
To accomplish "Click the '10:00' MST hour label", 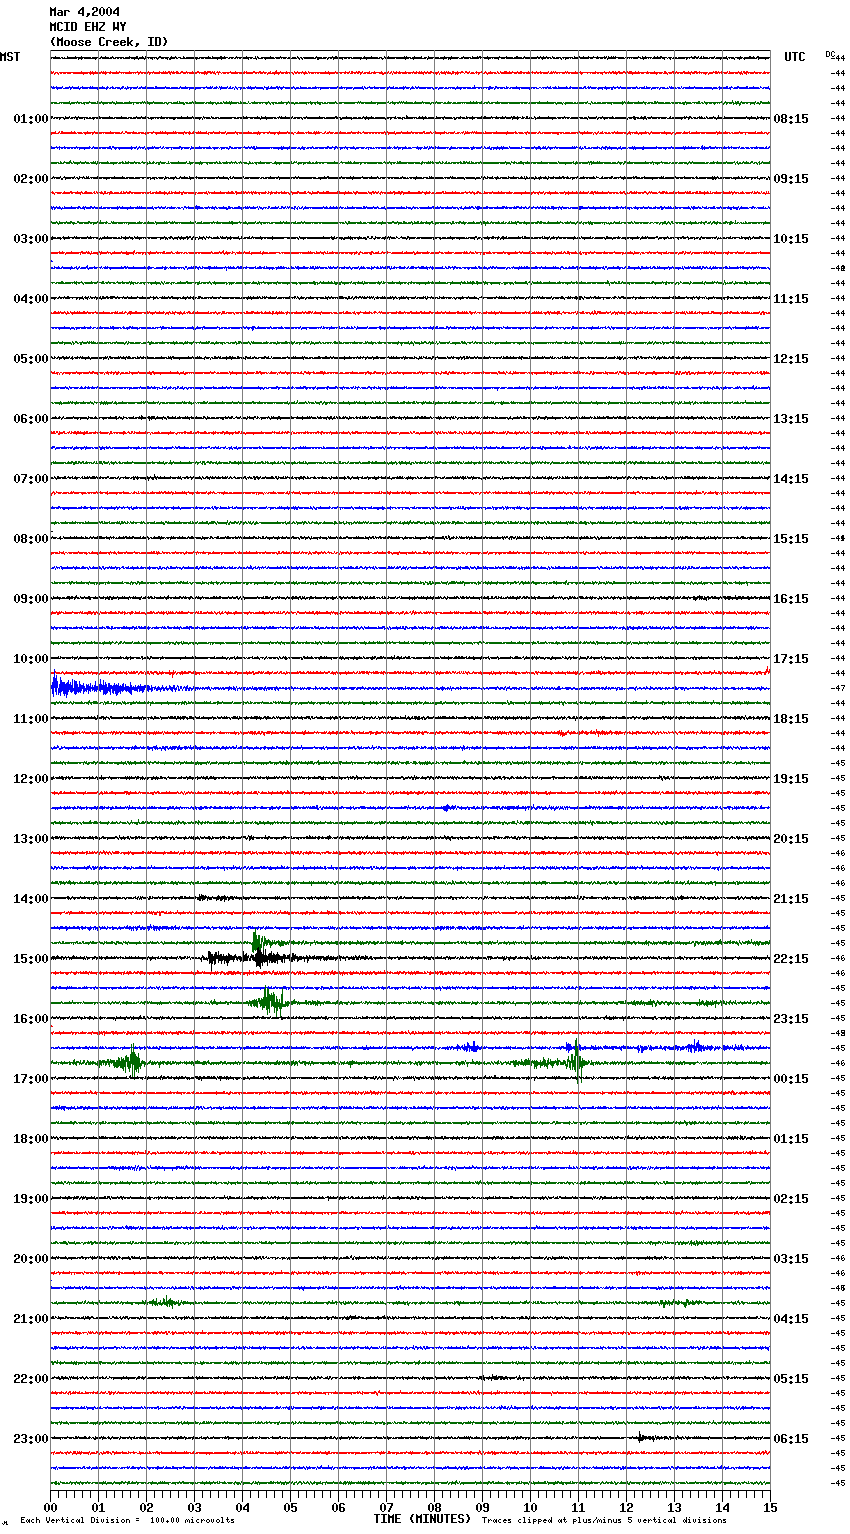I will (31, 659).
